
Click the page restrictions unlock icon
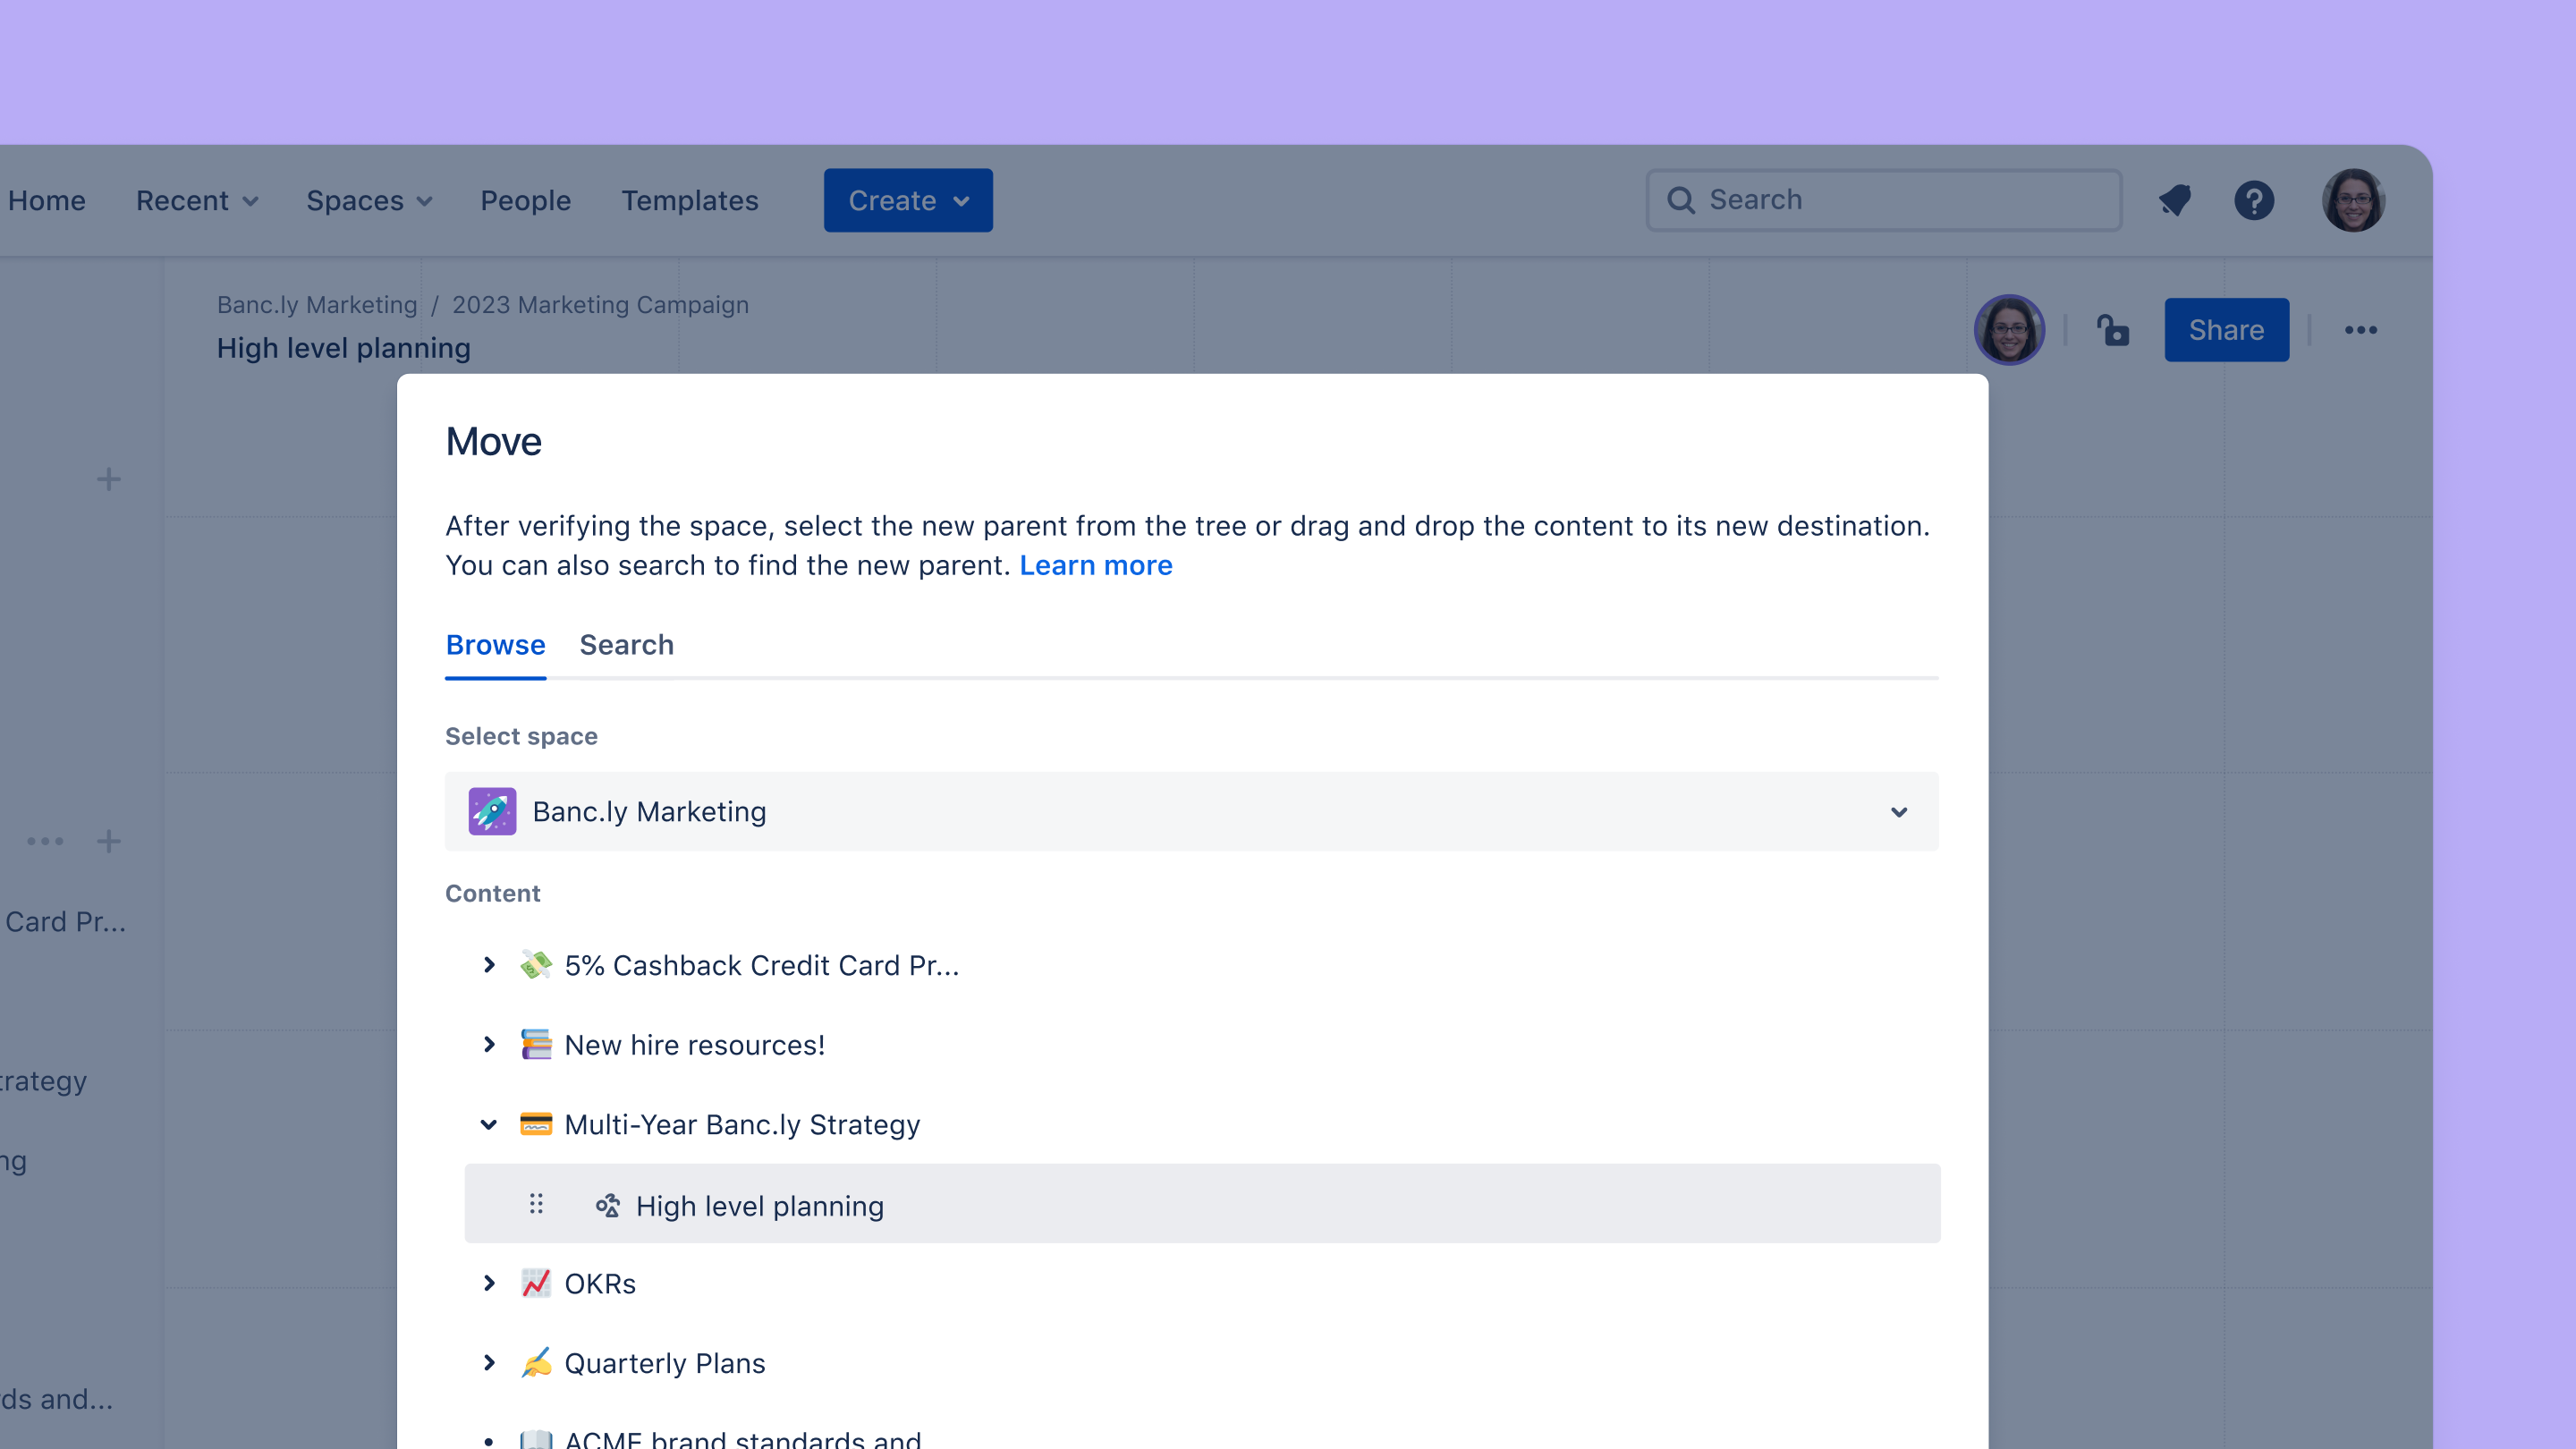pyautogui.click(x=2113, y=330)
